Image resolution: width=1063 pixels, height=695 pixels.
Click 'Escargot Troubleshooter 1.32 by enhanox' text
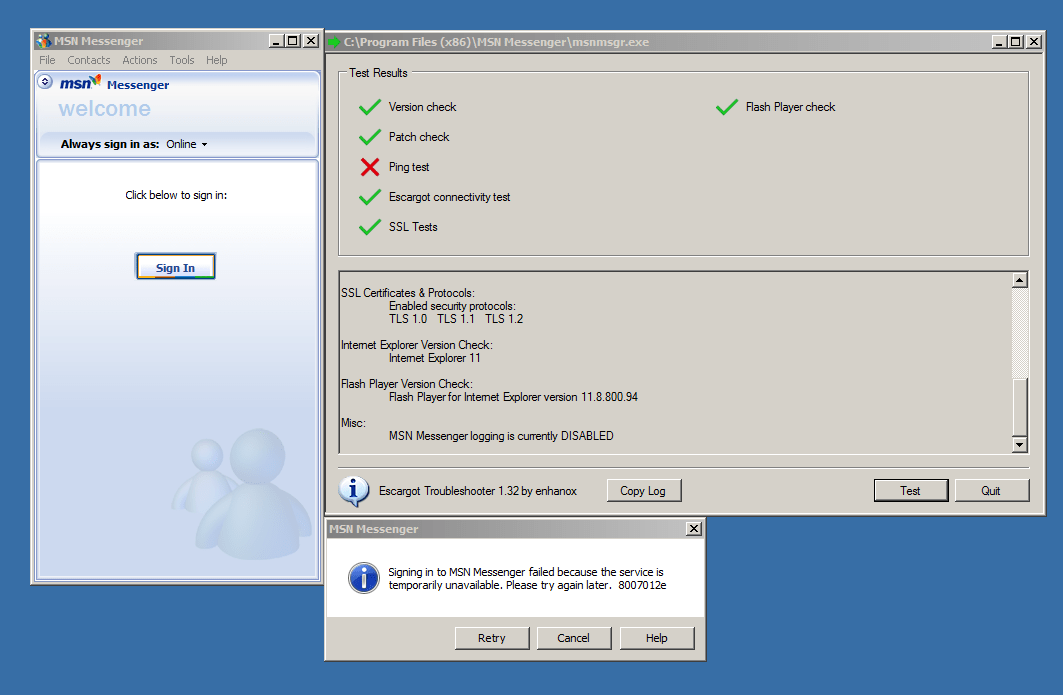478,491
